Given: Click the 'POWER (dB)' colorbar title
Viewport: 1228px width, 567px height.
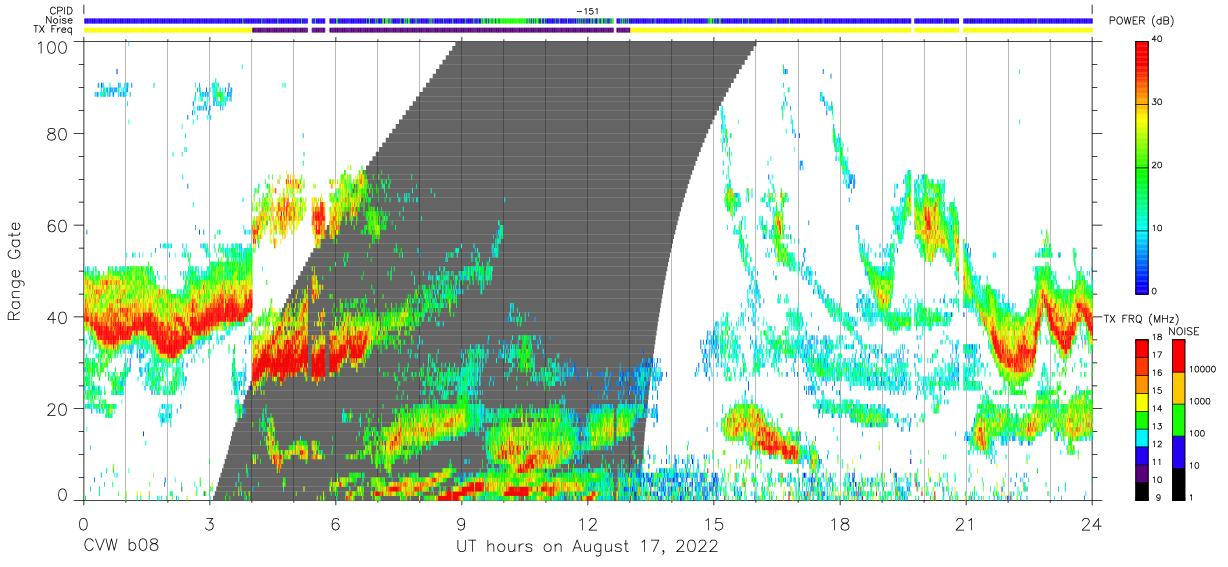Looking at the screenshot, I should pyautogui.click(x=1142, y=22).
